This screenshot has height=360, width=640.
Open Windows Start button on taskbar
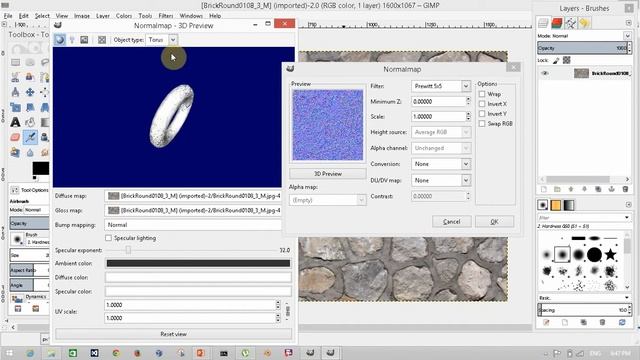pyautogui.click(x=9, y=353)
